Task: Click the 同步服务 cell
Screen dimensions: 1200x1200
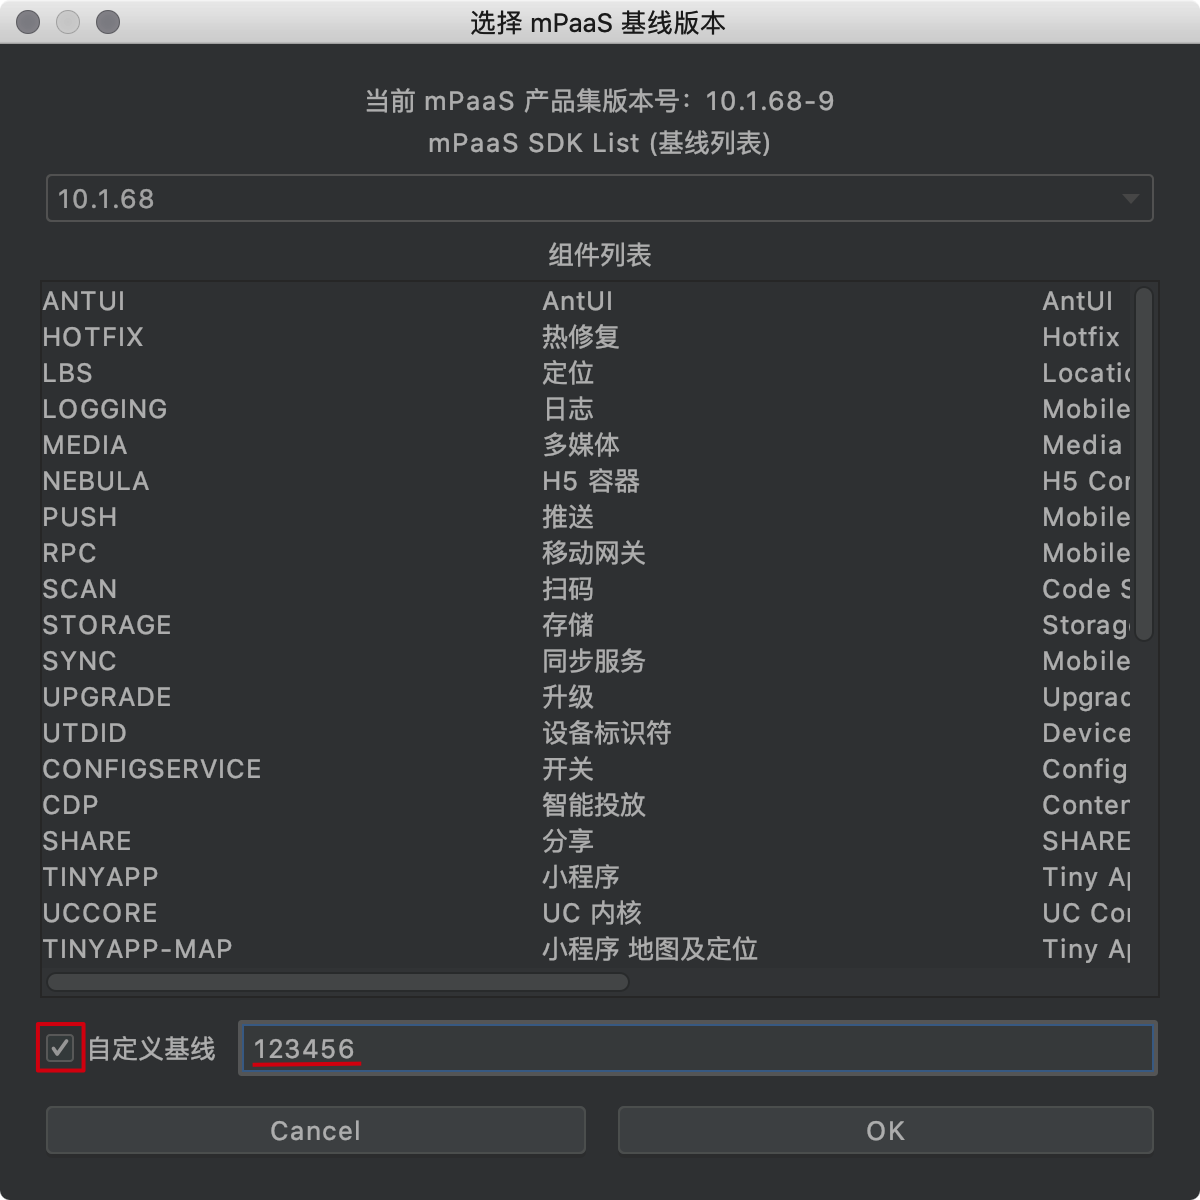Action: point(594,661)
